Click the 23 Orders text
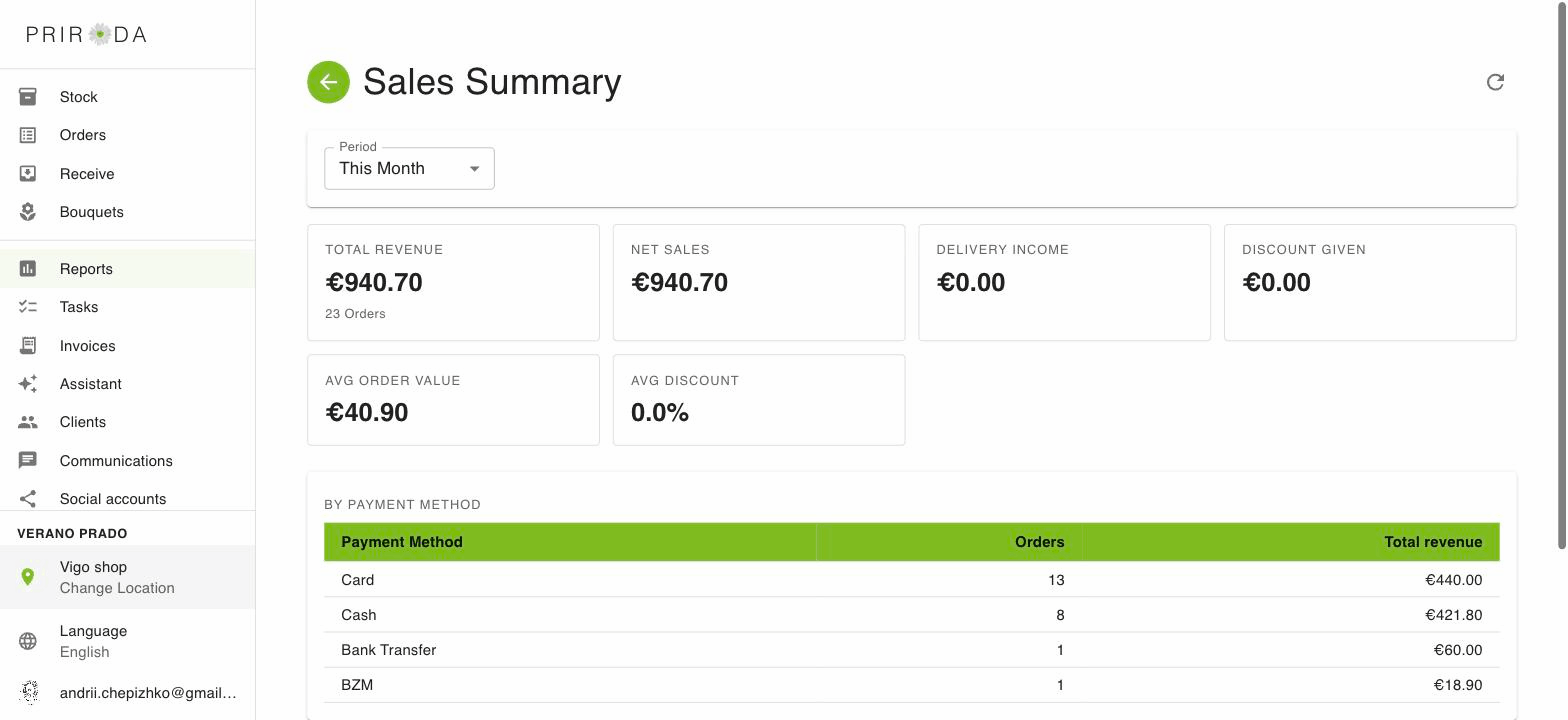Screen dimensions: 1568x720 (355, 314)
